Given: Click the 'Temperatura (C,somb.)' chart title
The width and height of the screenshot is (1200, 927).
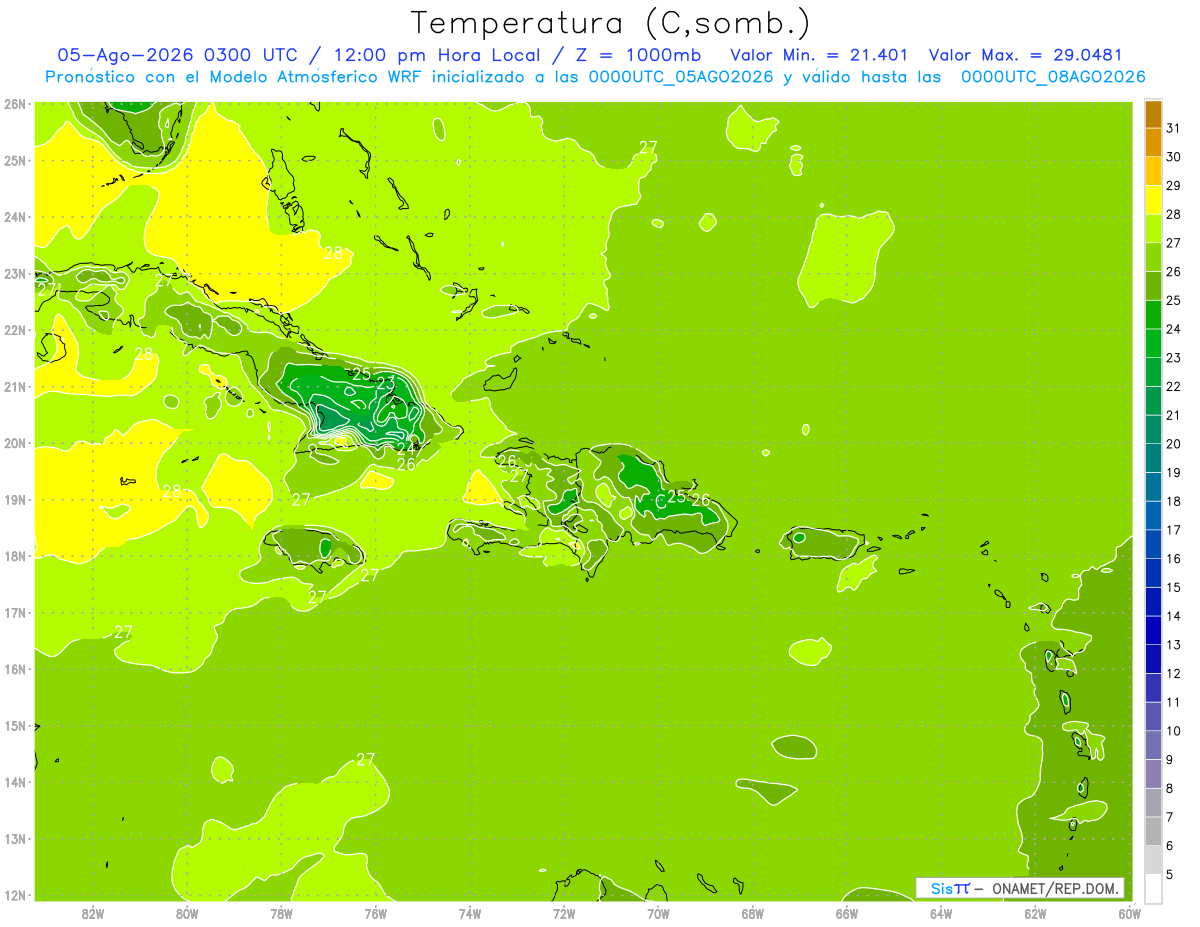Looking at the screenshot, I should (611, 23).
